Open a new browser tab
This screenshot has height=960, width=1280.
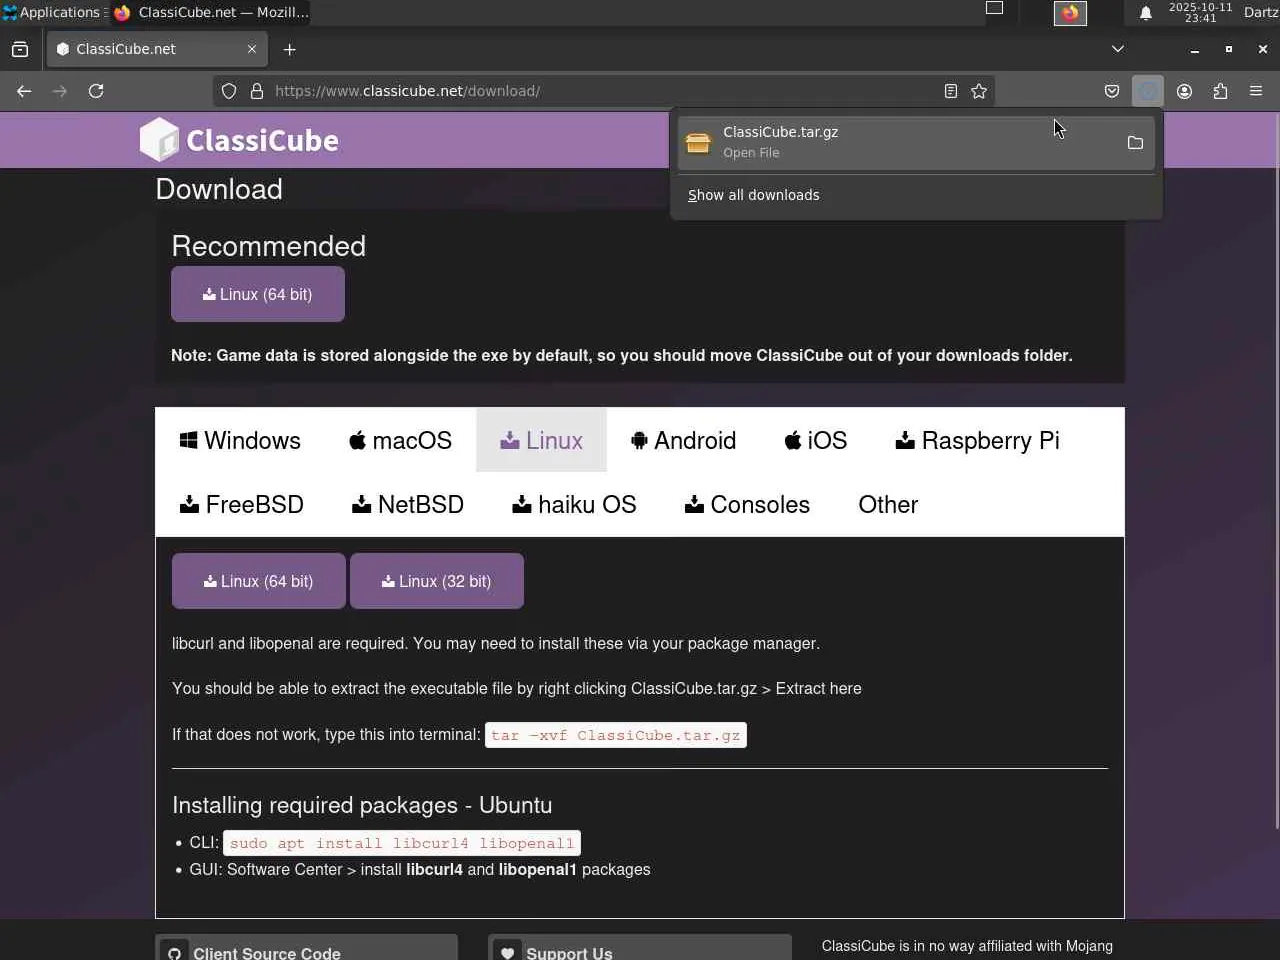(290, 49)
